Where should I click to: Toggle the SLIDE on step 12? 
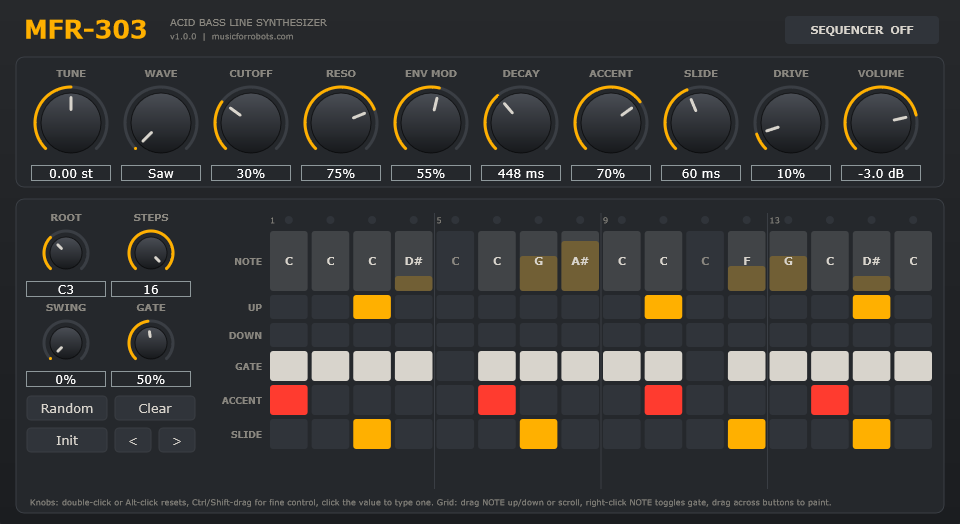coord(747,434)
